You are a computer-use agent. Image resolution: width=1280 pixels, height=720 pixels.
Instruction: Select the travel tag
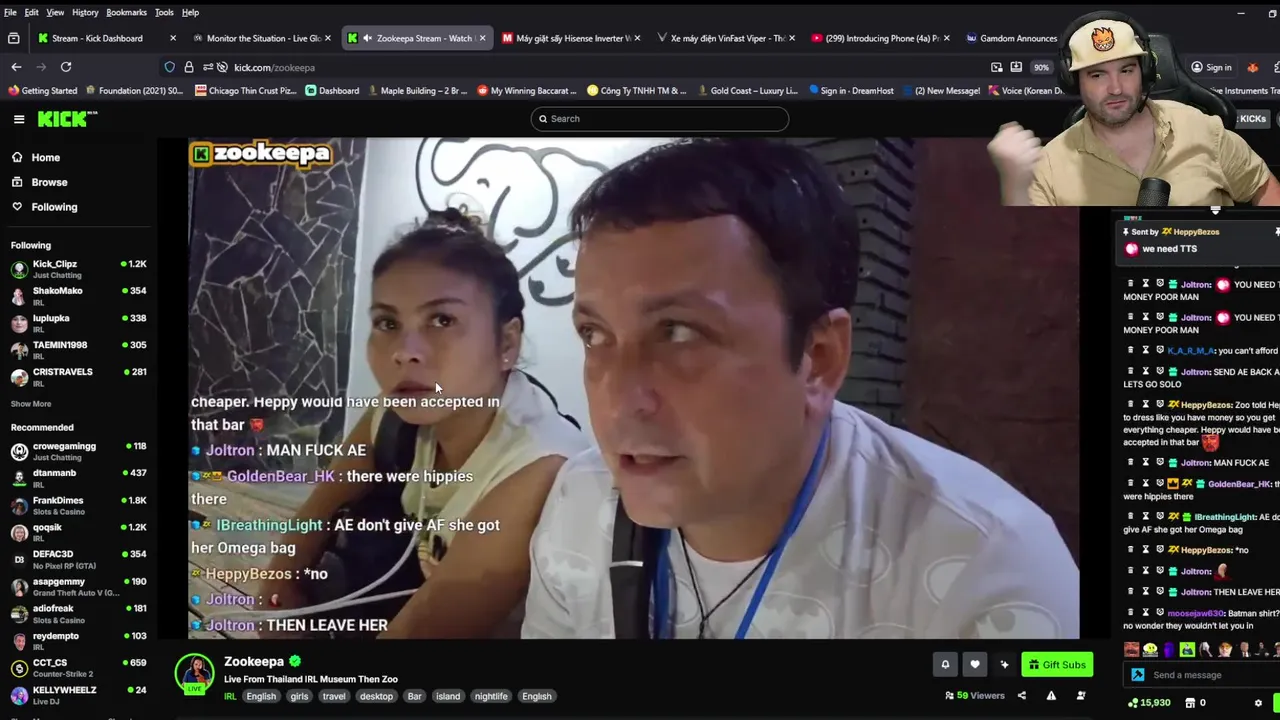pyautogui.click(x=334, y=697)
